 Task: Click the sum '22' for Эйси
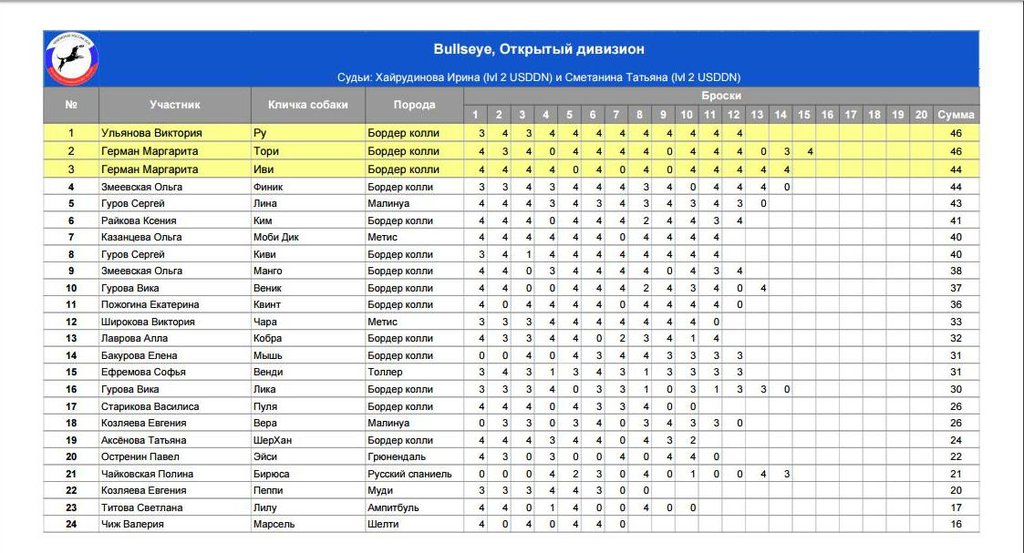(955, 456)
